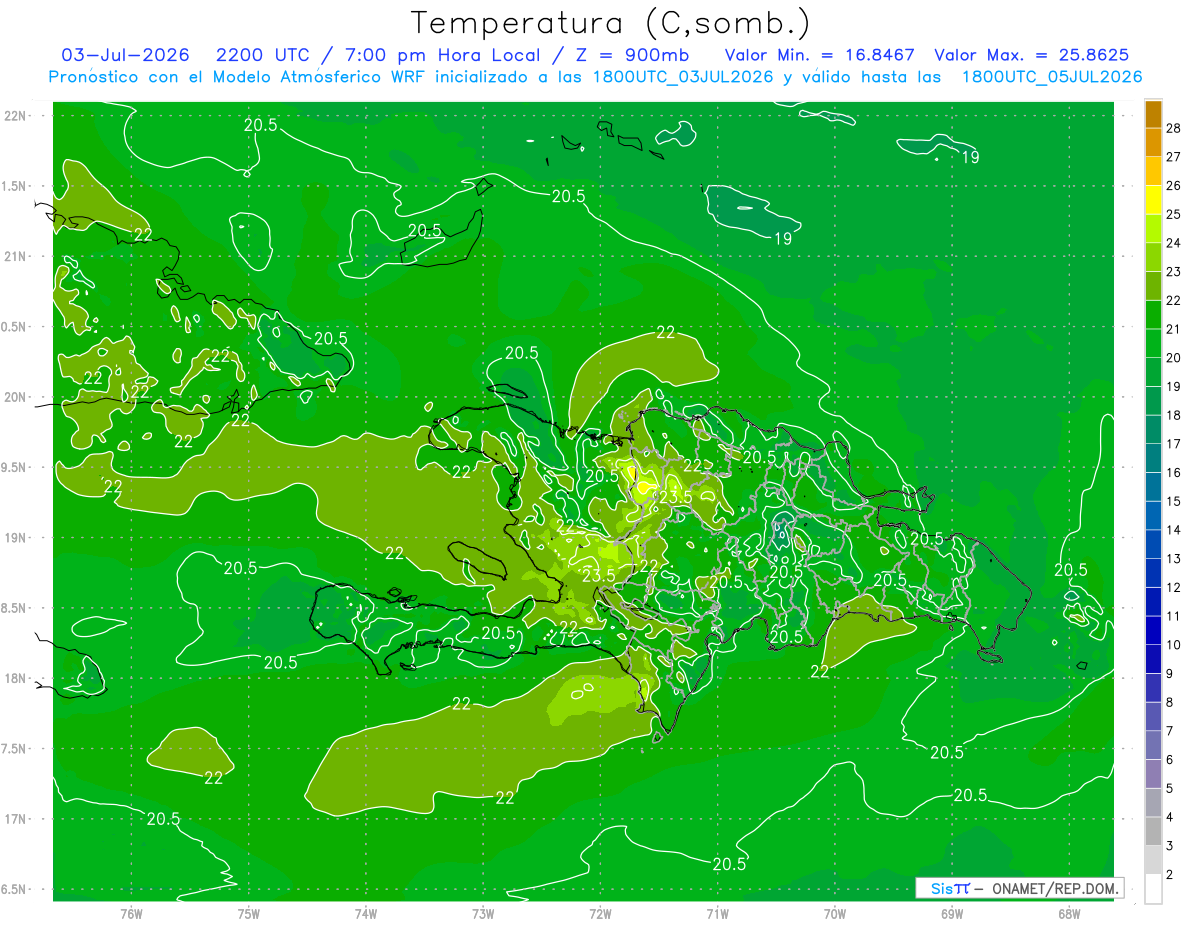This screenshot has width=1200, height=927.
Task: Click the '69W' longitude axis label
Action: [x=951, y=913]
